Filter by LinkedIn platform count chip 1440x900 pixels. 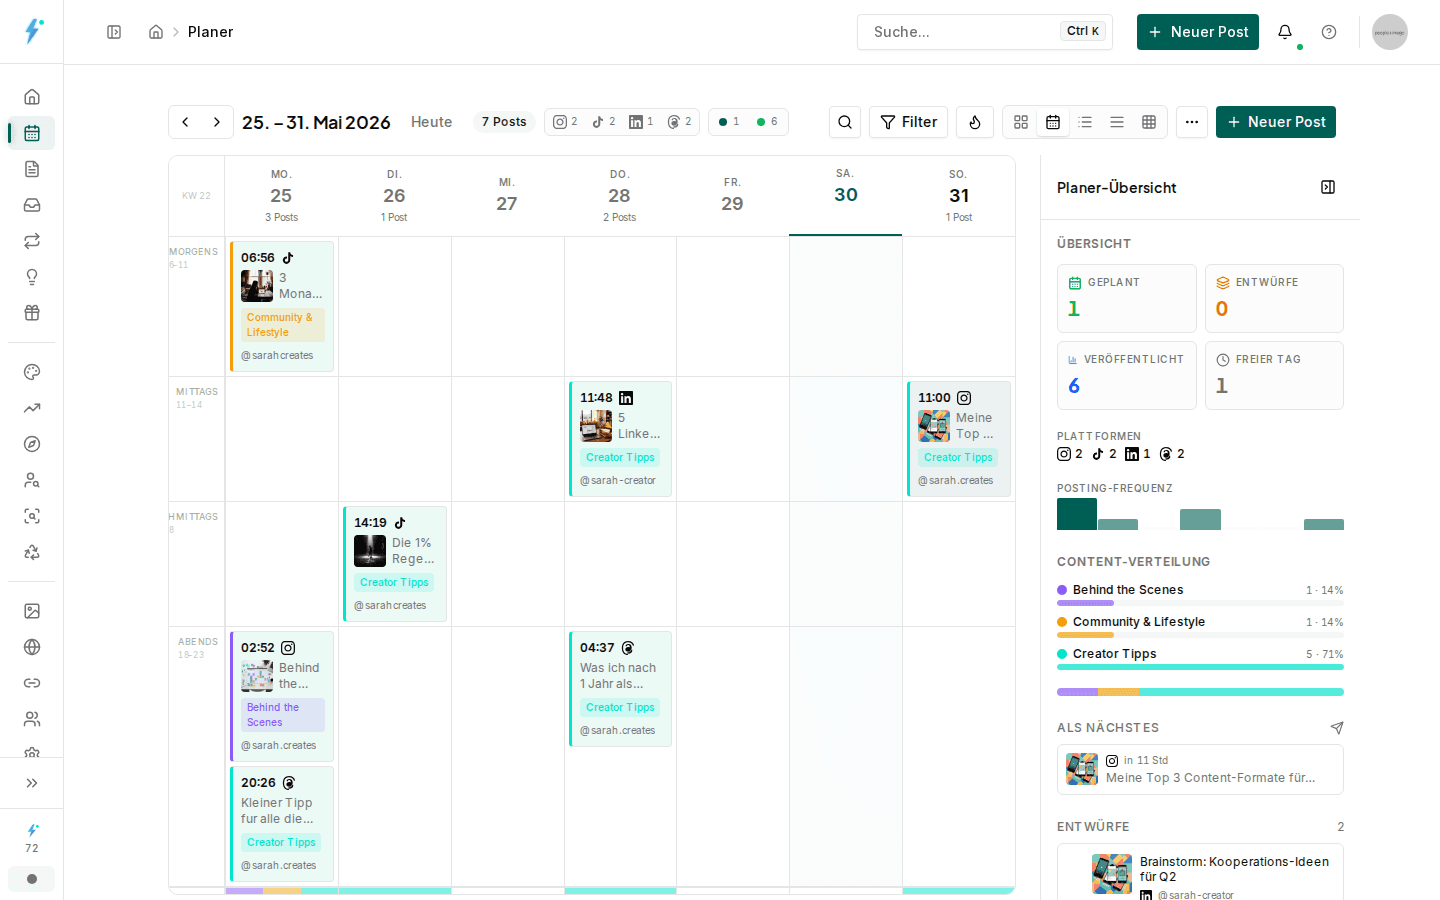point(641,122)
